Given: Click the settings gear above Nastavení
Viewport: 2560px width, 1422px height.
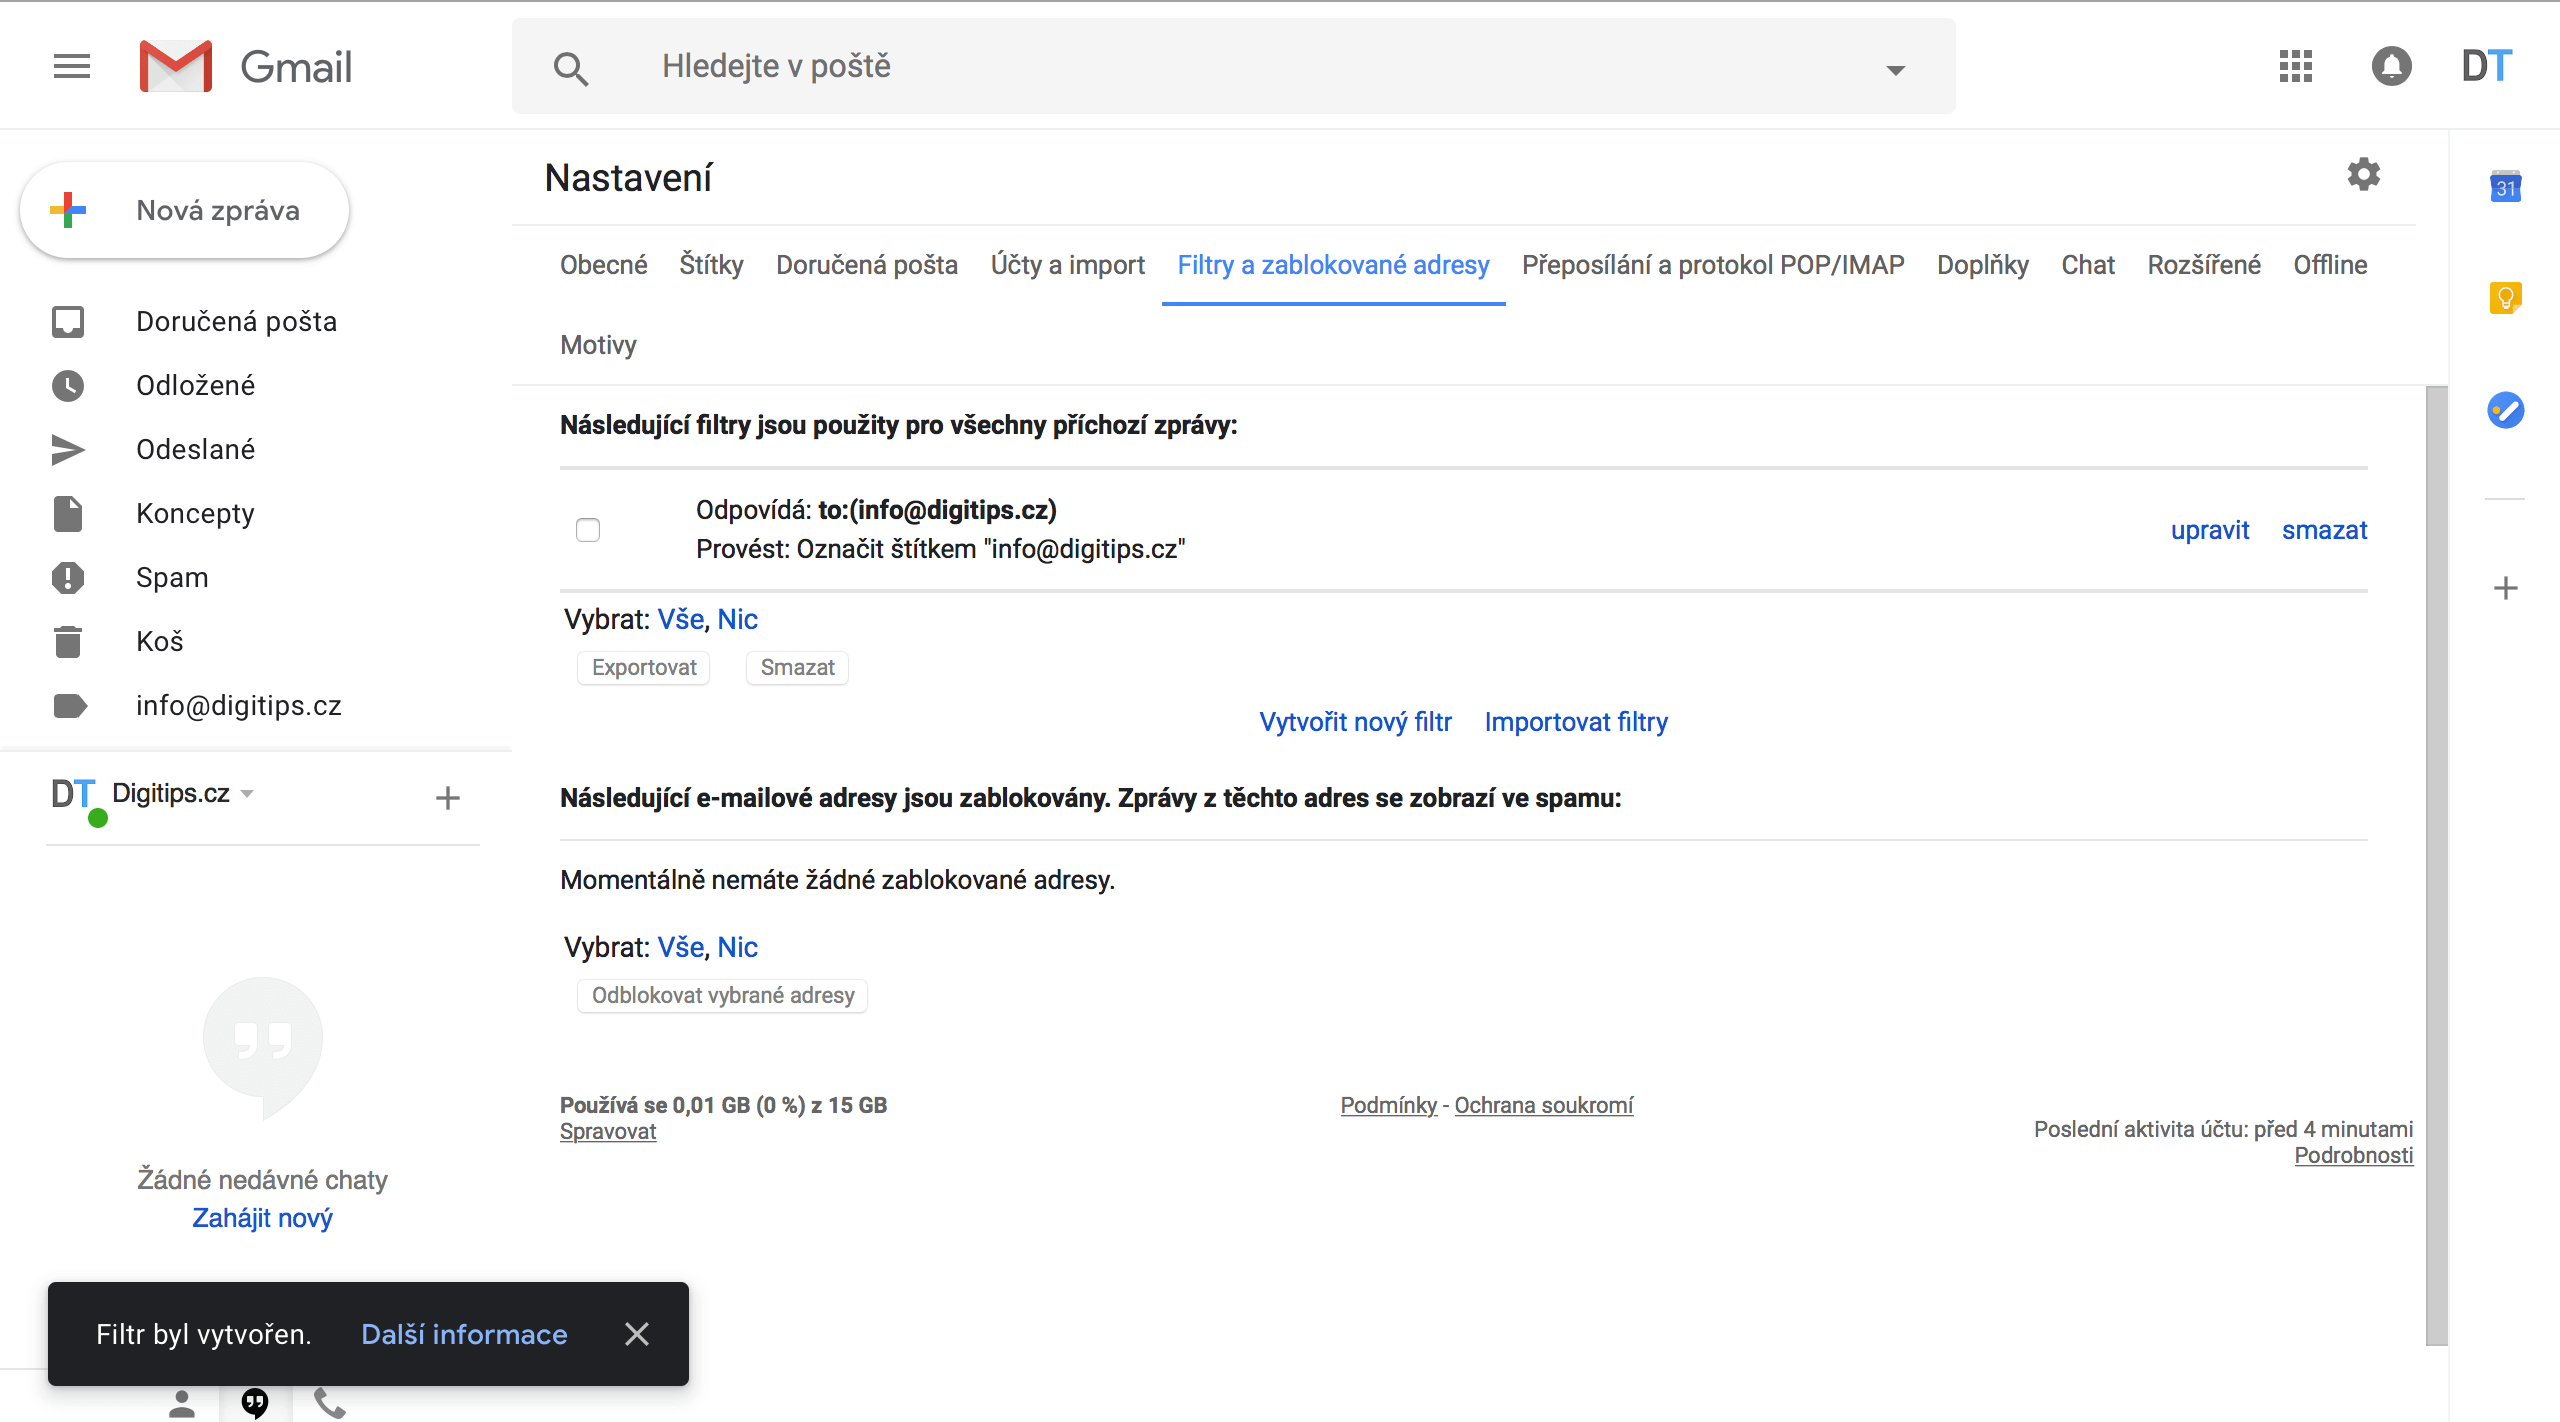Looking at the screenshot, I should (x=2363, y=175).
